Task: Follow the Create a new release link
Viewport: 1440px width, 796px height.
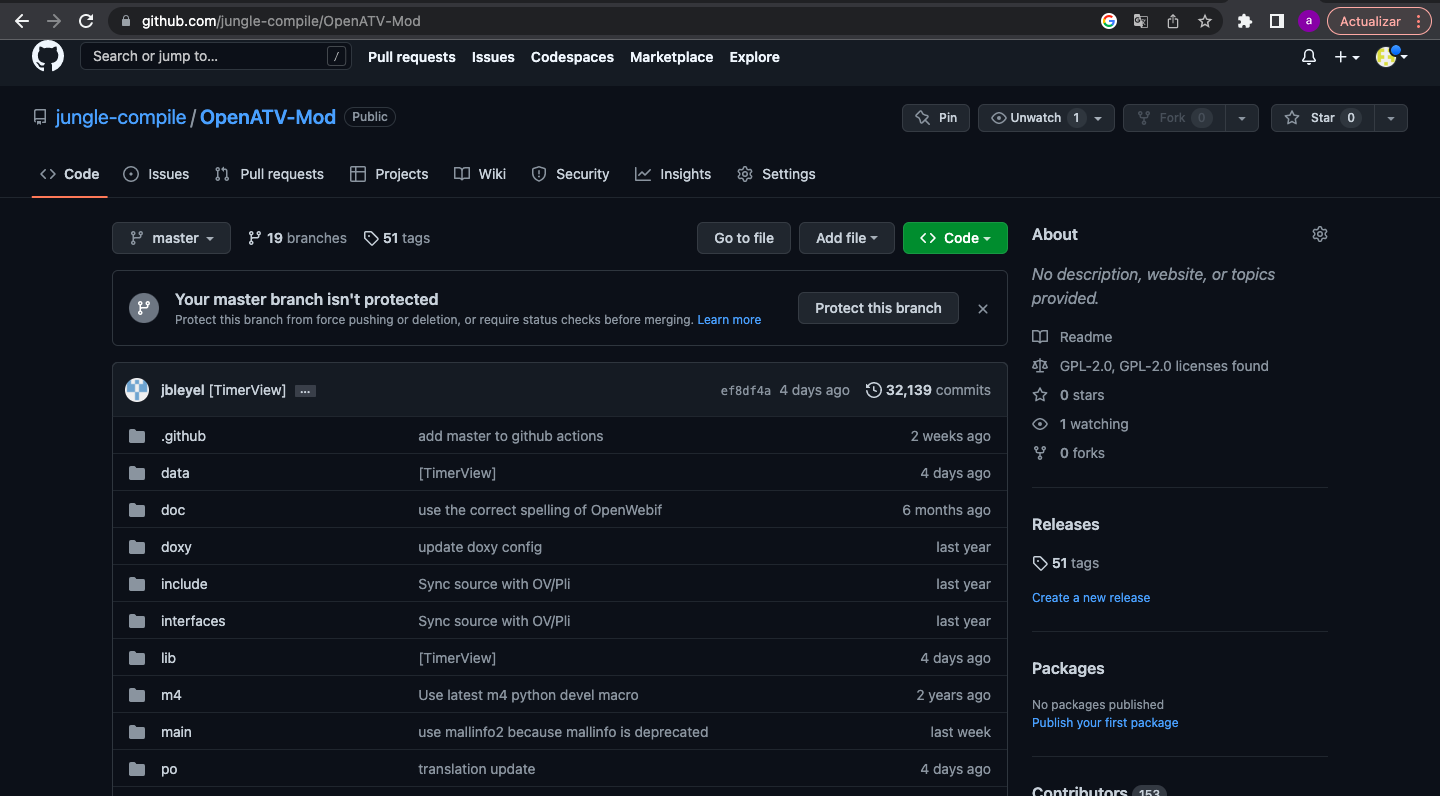Action: point(1090,597)
